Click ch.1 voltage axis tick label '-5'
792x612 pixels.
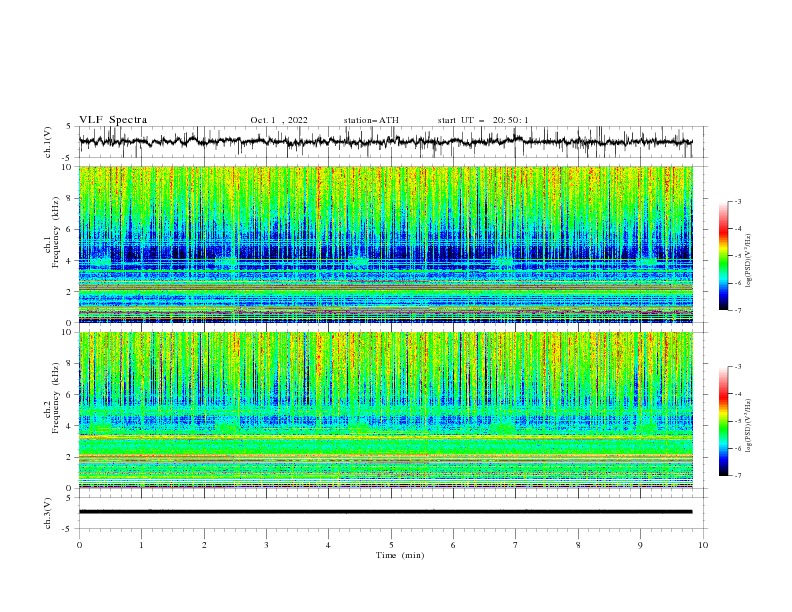(x=68, y=158)
